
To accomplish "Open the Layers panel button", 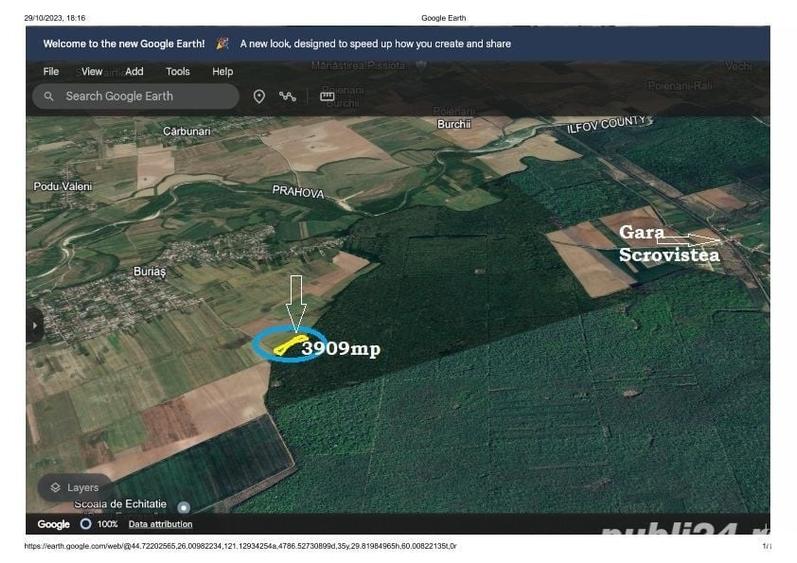I will tap(74, 487).
